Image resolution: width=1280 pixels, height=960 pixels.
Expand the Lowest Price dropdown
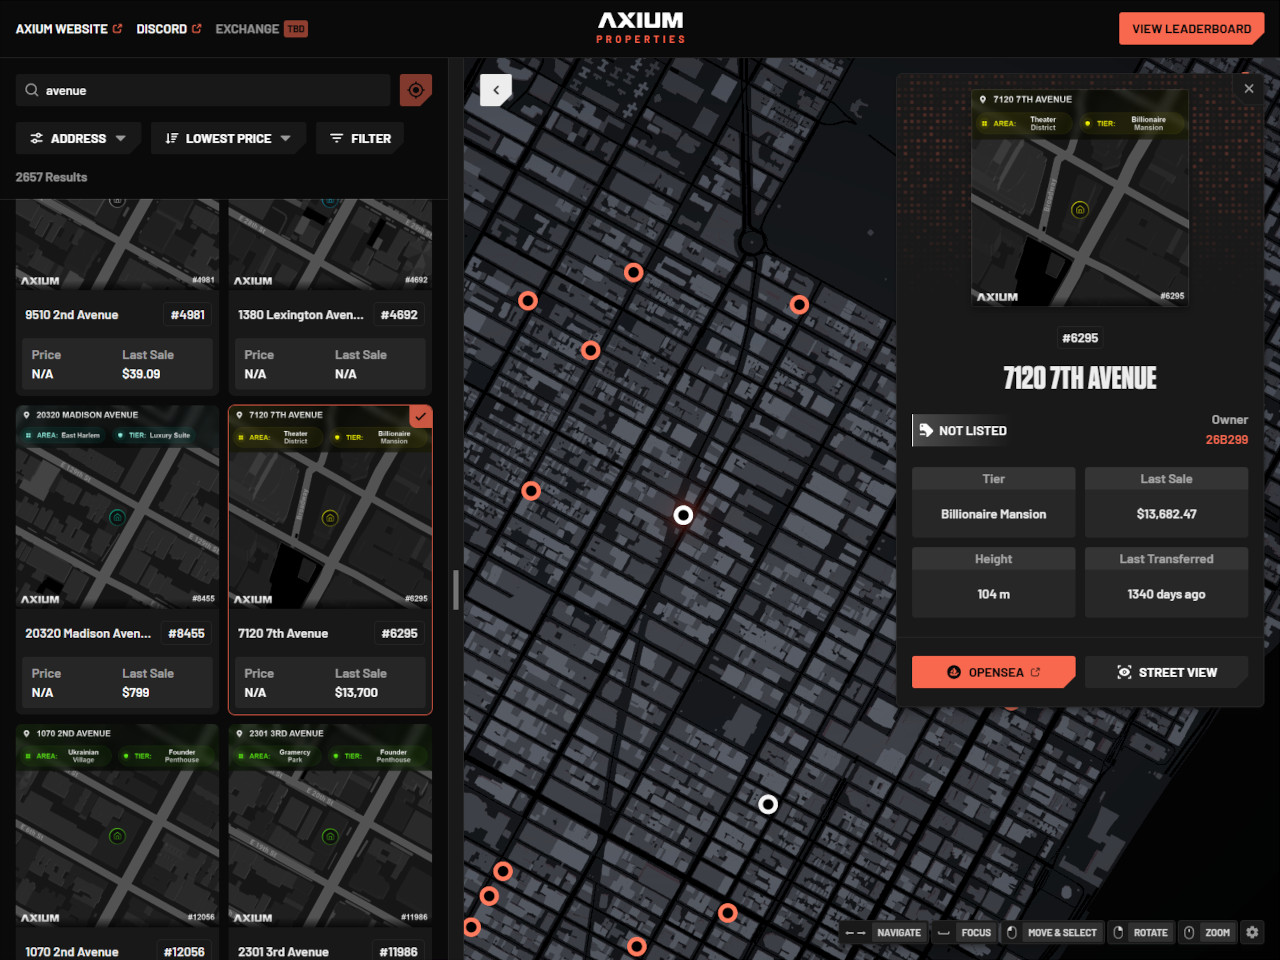coord(228,138)
